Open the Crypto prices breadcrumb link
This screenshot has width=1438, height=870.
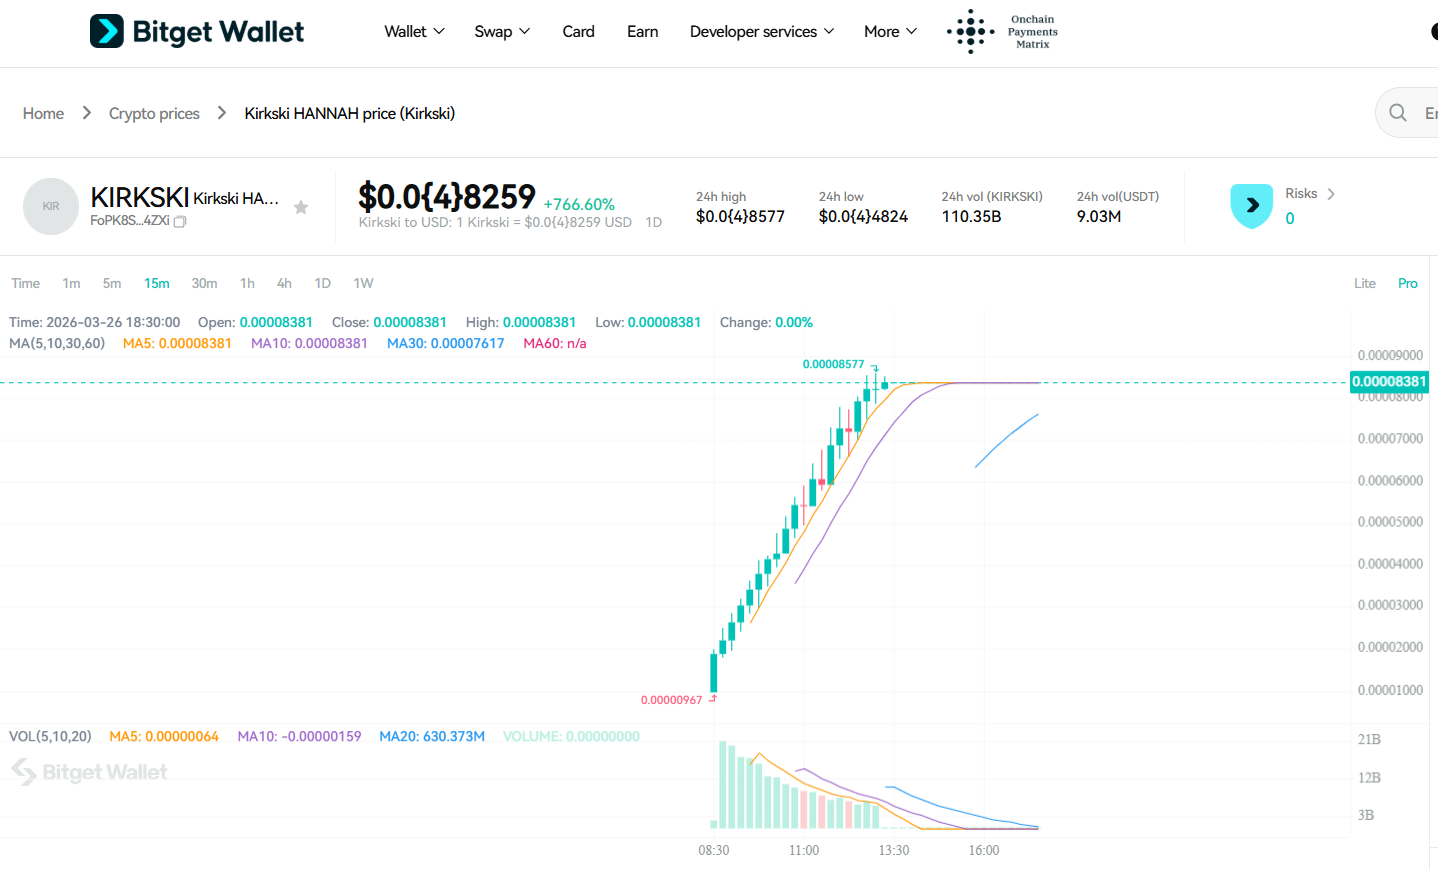tap(154, 113)
